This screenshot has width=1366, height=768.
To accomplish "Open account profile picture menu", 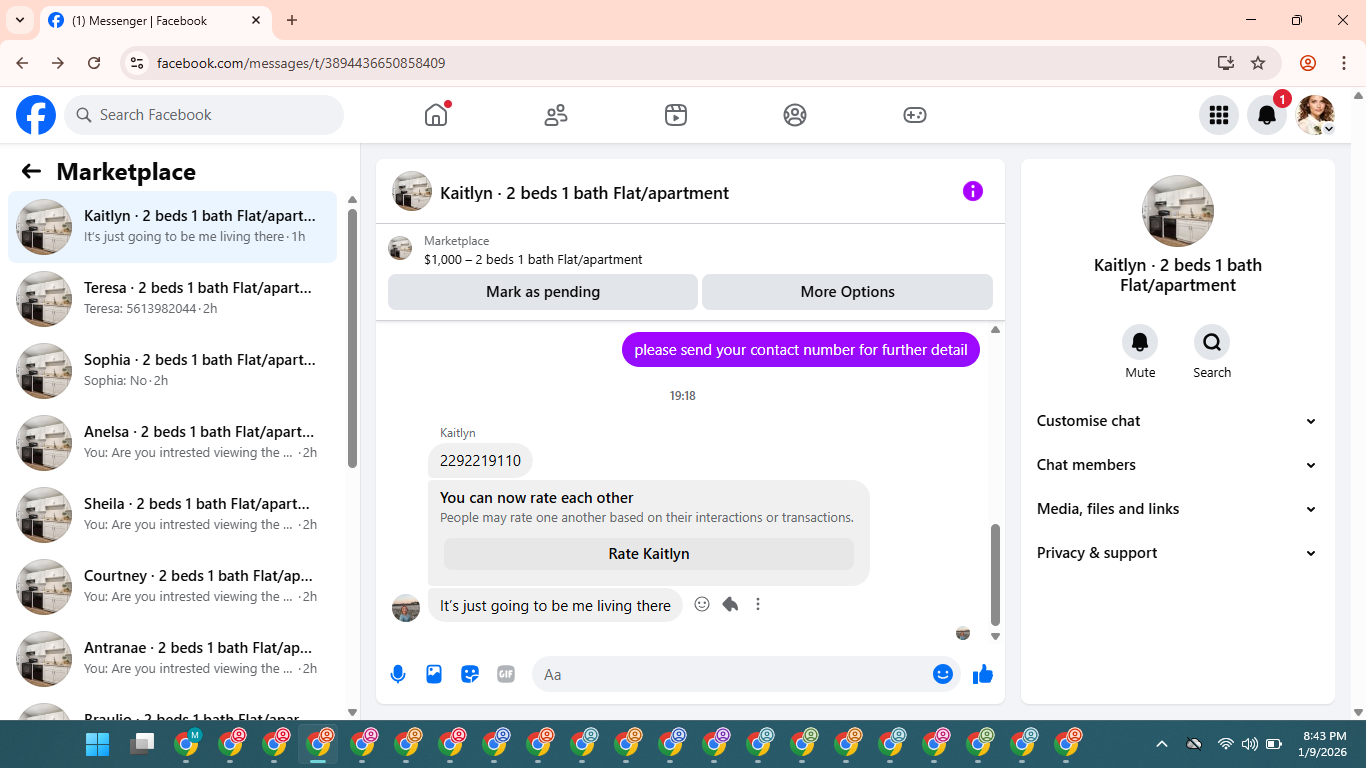I will pyautogui.click(x=1315, y=115).
